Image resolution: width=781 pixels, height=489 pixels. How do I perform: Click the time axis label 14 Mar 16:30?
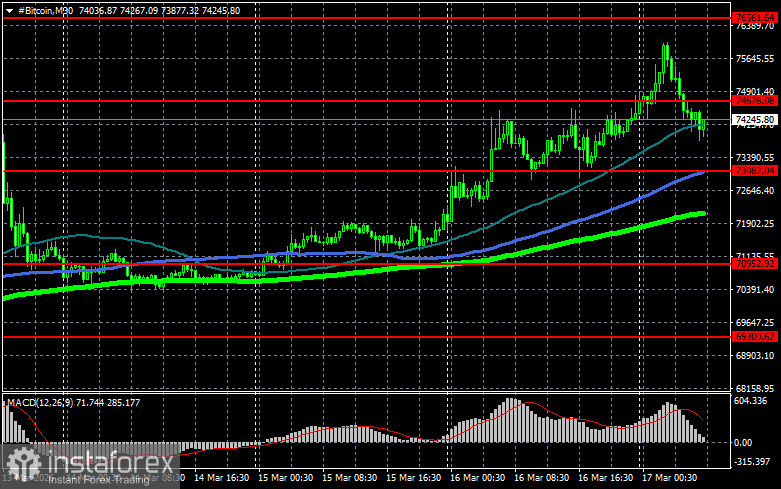[x=222, y=478]
